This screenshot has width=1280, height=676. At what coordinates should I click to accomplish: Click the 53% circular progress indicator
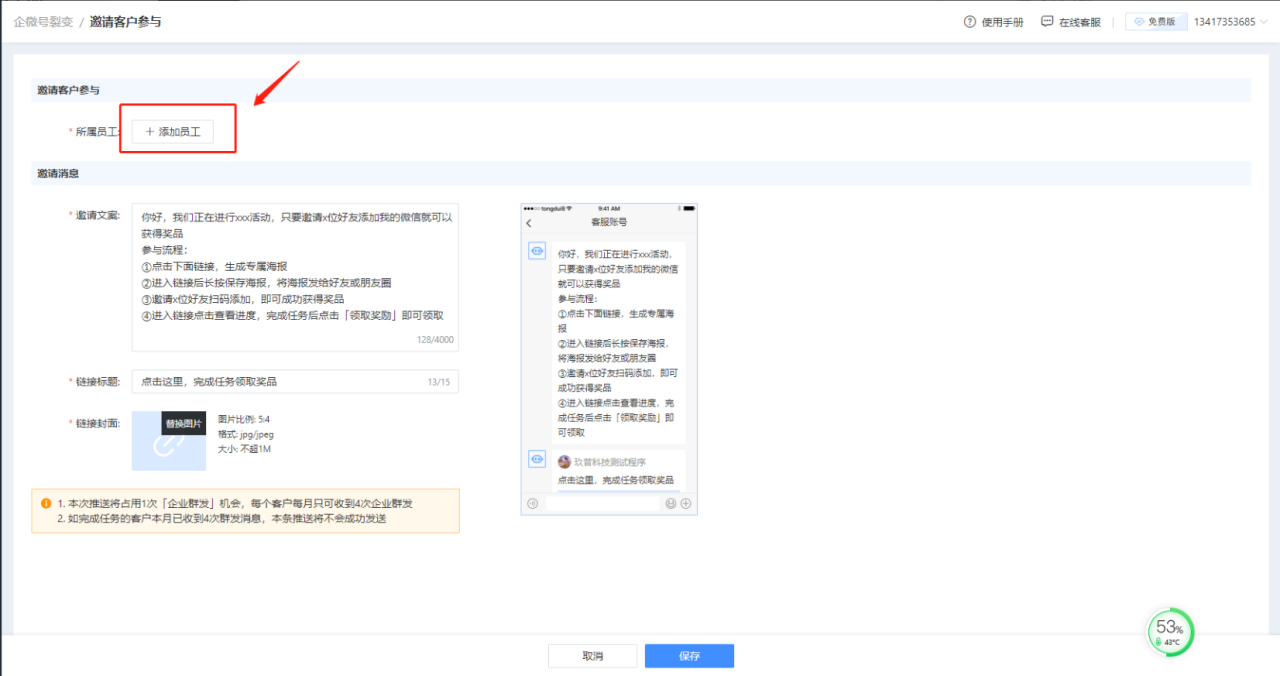coord(1169,632)
